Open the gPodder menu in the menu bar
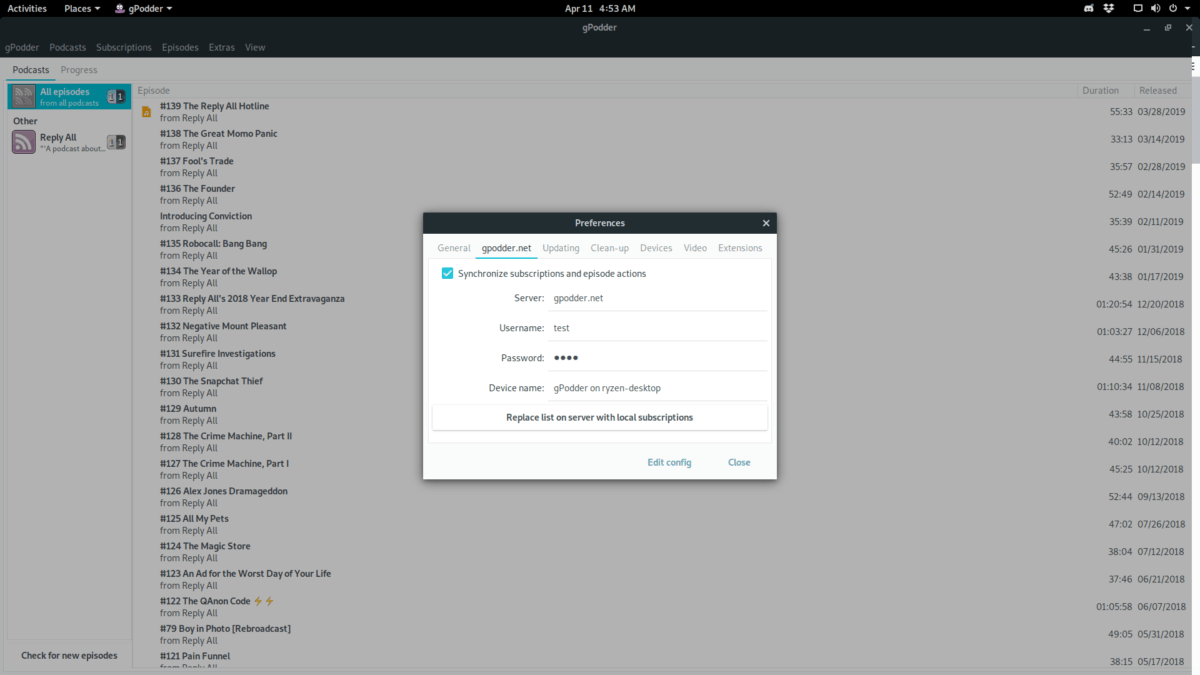This screenshot has width=1200, height=675. click(x=22, y=47)
